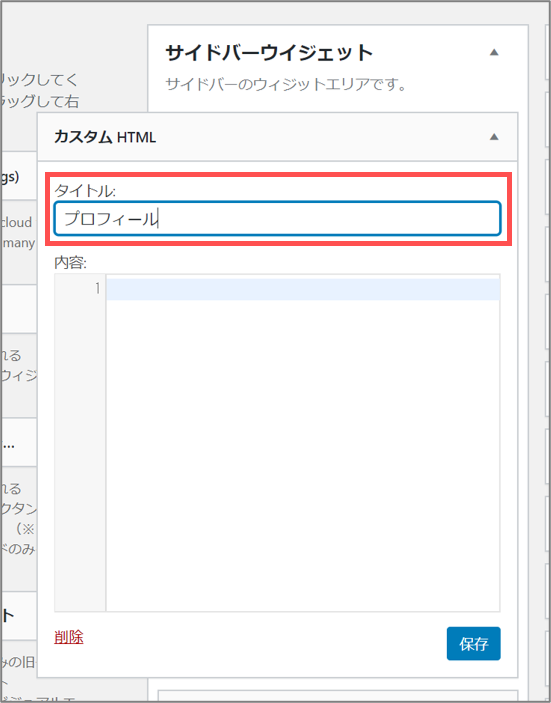This screenshot has width=551, height=703.
Task: Click the サイドバーウイジェット heading
Action: tap(269, 53)
